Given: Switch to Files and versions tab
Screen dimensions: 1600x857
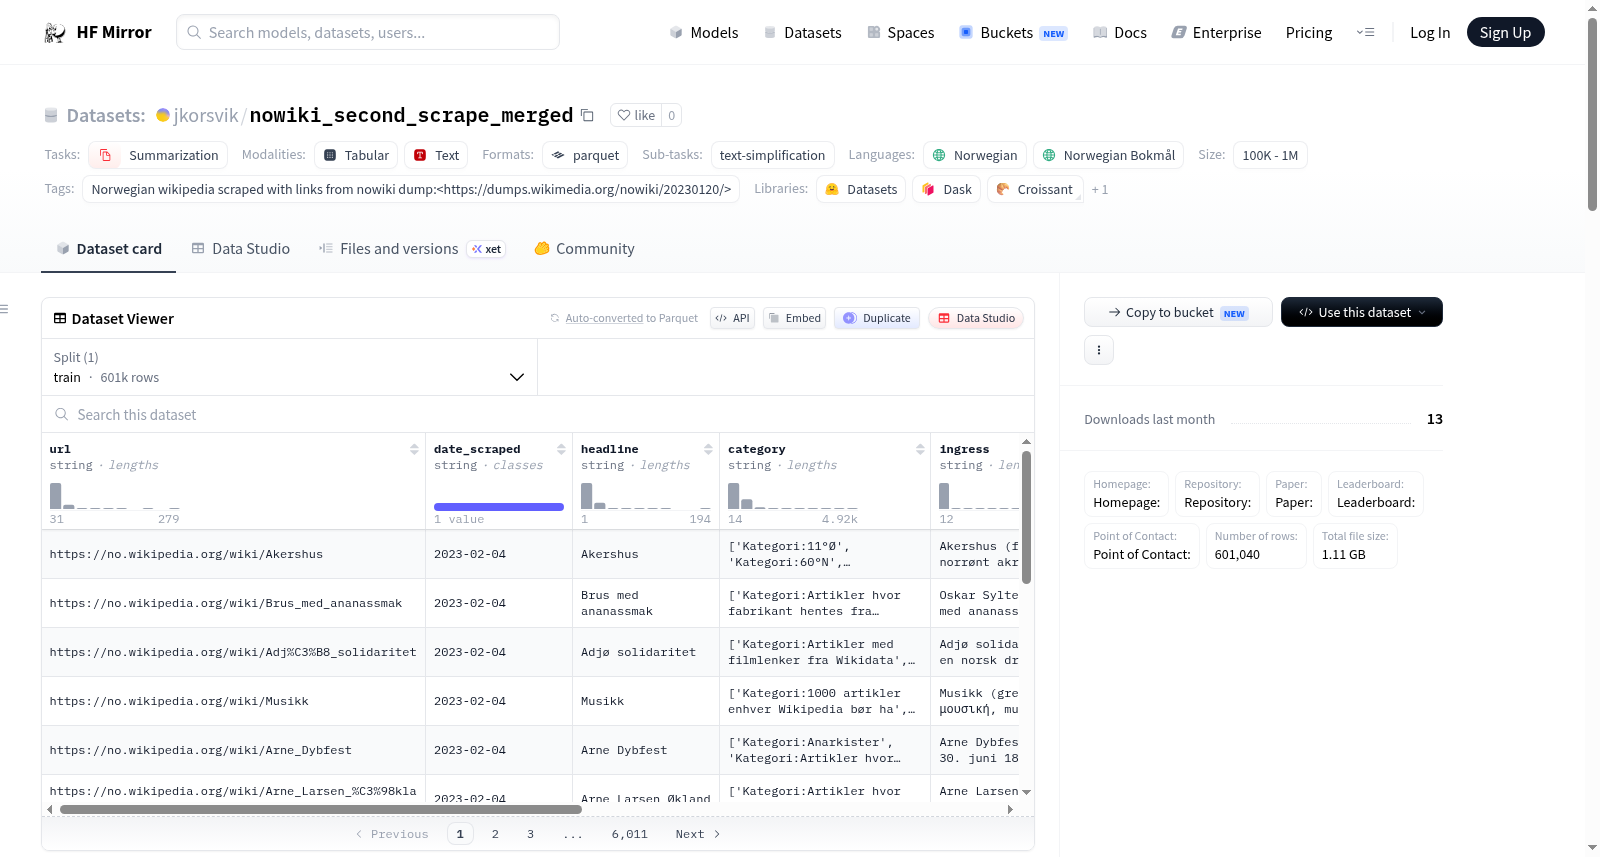Looking at the screenshot, I should click(412, 248).
